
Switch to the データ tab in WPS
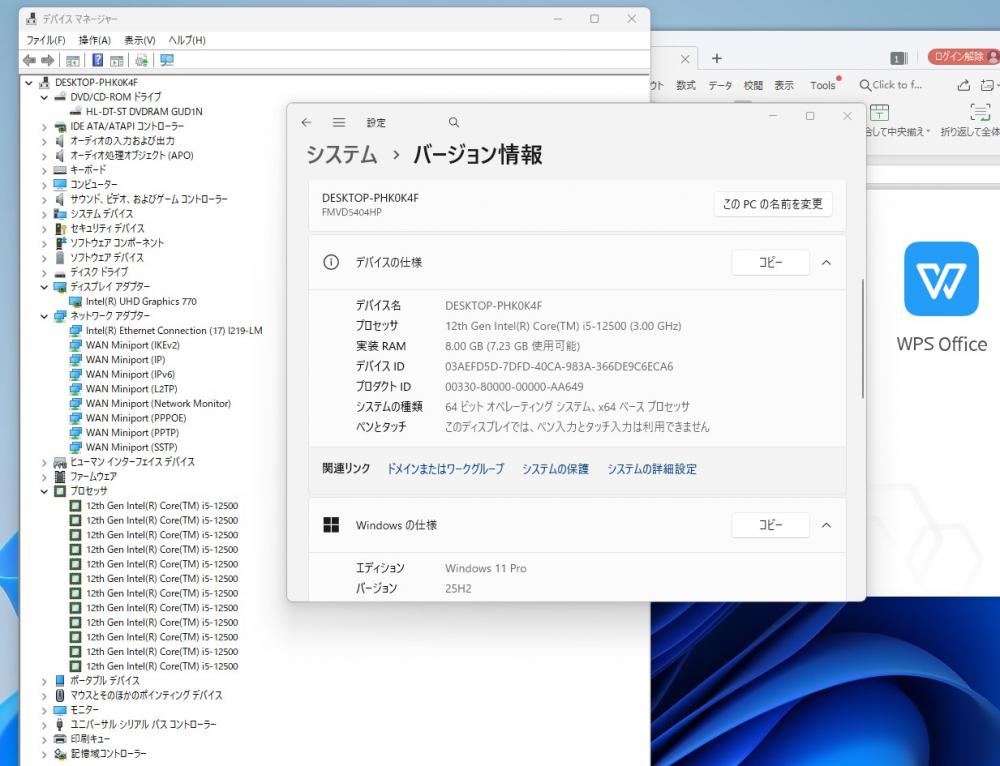coord(720,85)
